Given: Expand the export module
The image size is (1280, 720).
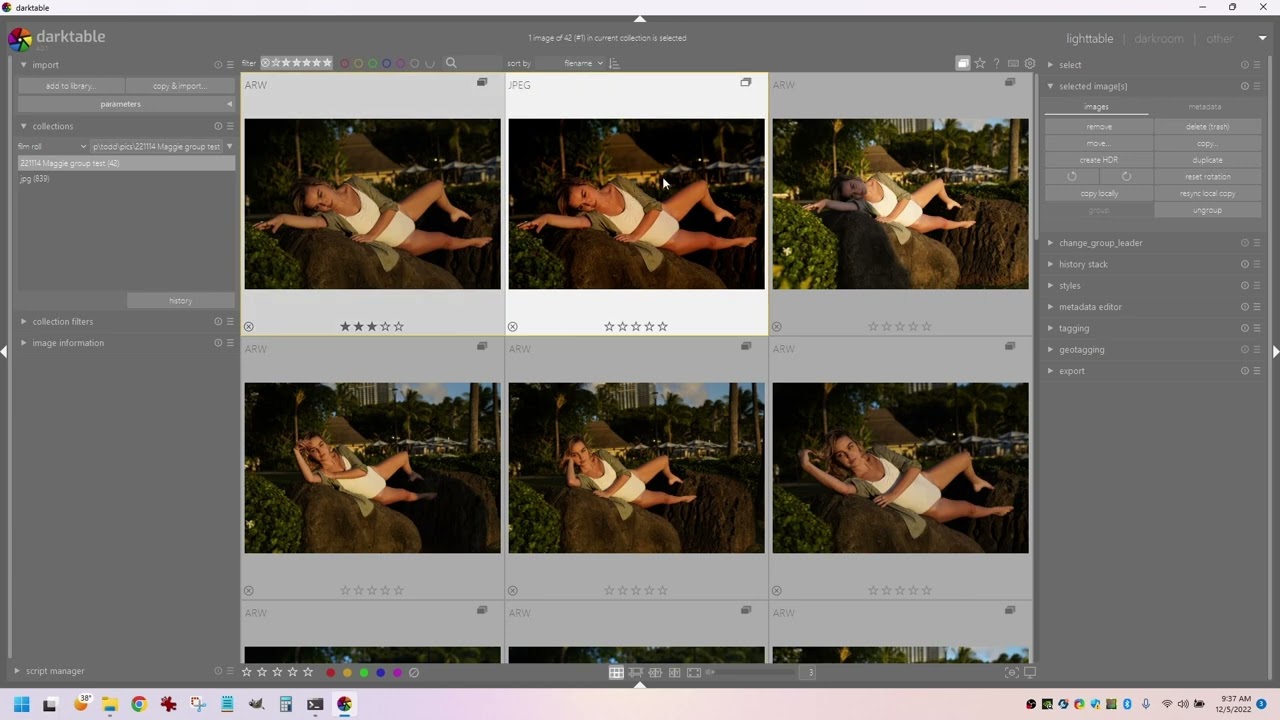Looking at the screenshot, I should (1051, 371).
